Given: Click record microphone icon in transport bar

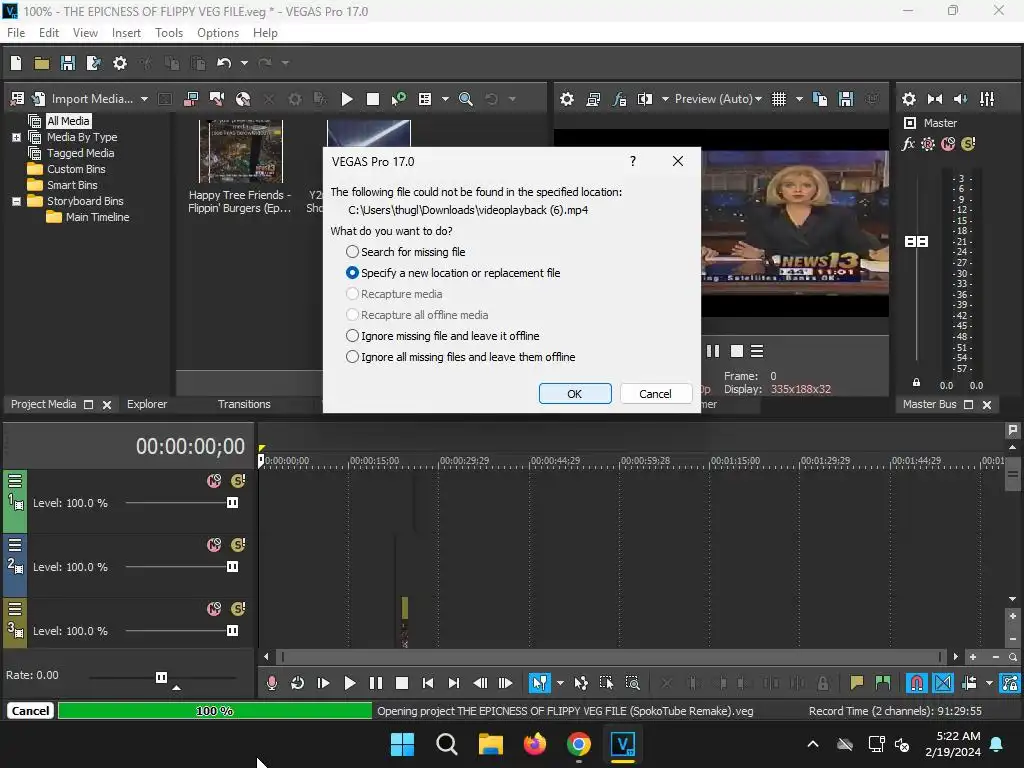Looking at the screenshot, I should [272, 683].
